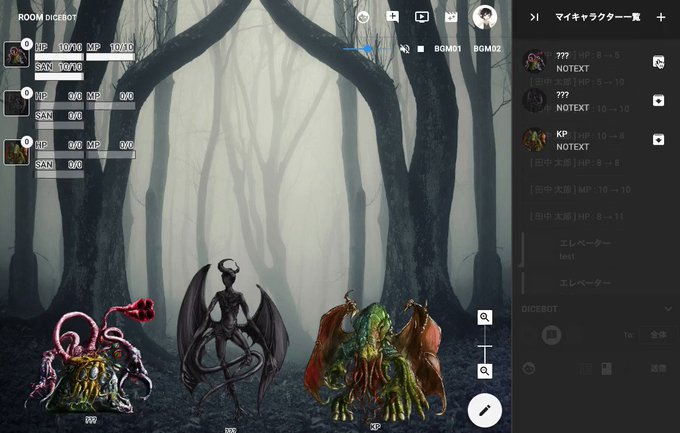This screenshot has width=680, height=433.
Task: Click the pencil edit floating button
Action: pos(485,410)
